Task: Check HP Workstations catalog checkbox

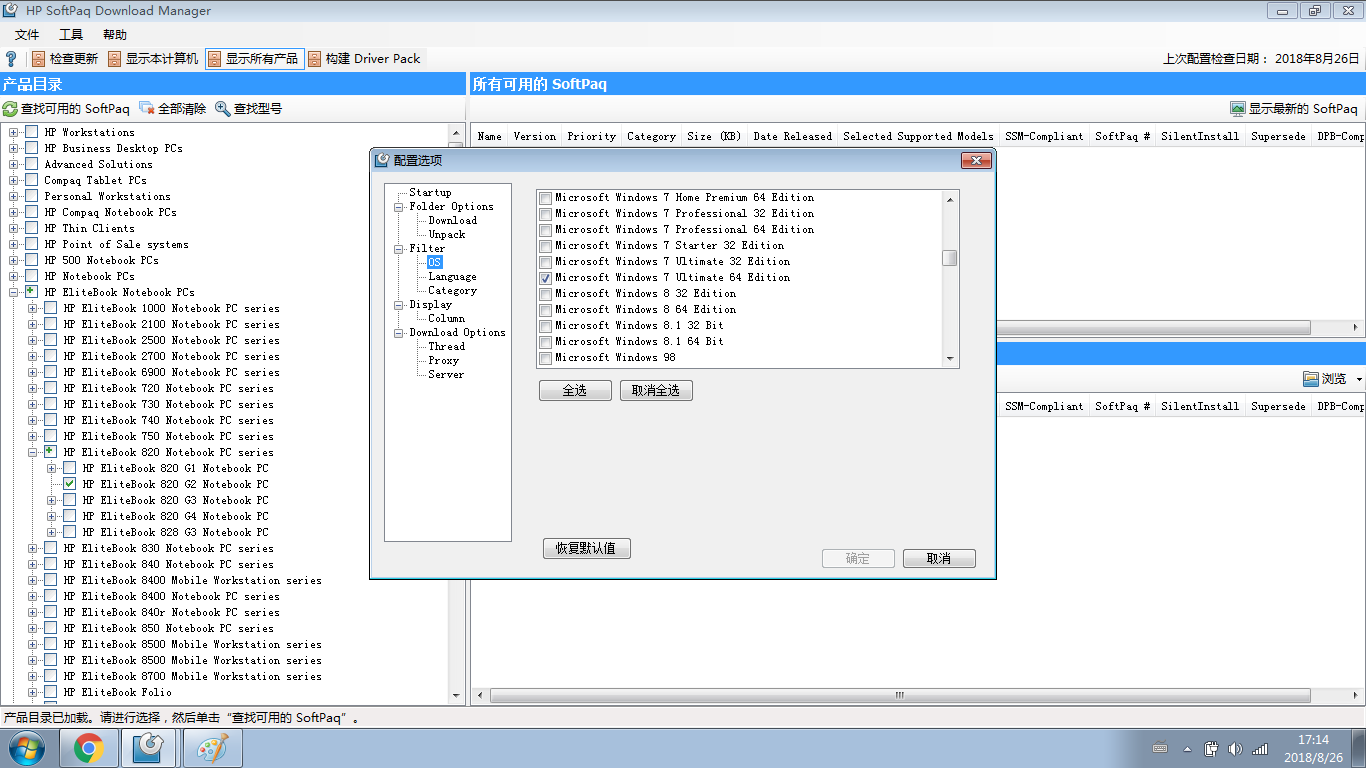Action: click(32, 132)
